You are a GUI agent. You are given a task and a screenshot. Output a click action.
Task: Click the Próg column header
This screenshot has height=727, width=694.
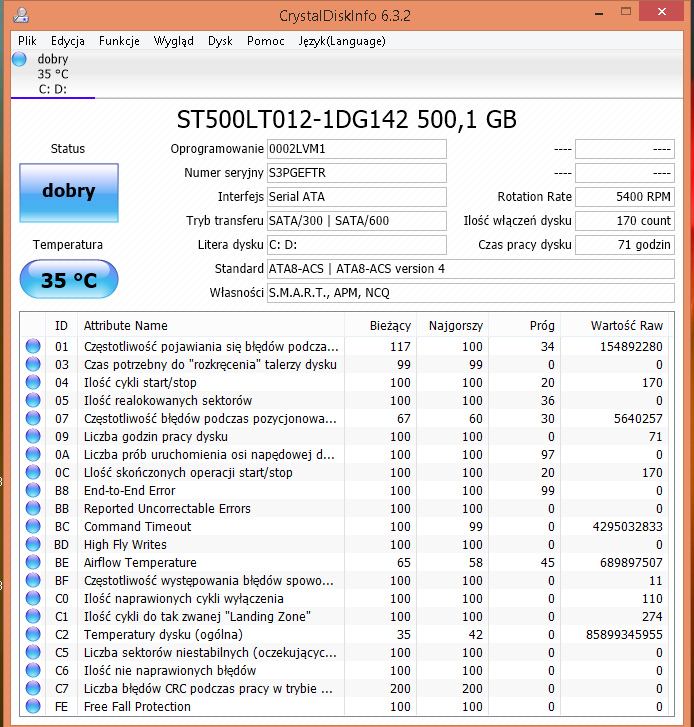pos(525,325)
